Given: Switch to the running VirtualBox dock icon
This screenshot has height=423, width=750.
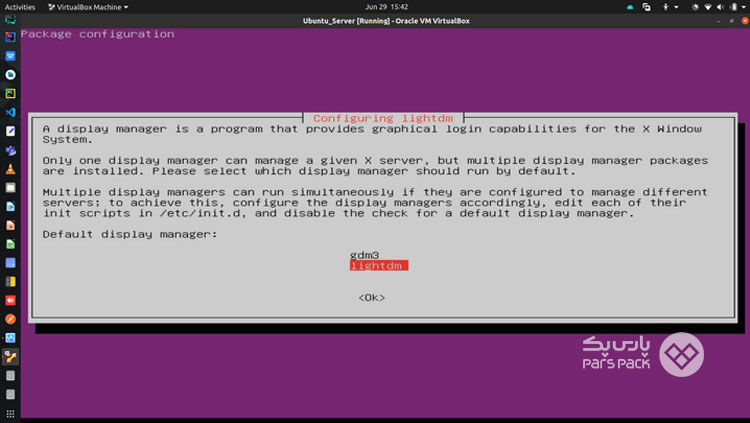Looking at the screenshot, I should tap(10, 356).
